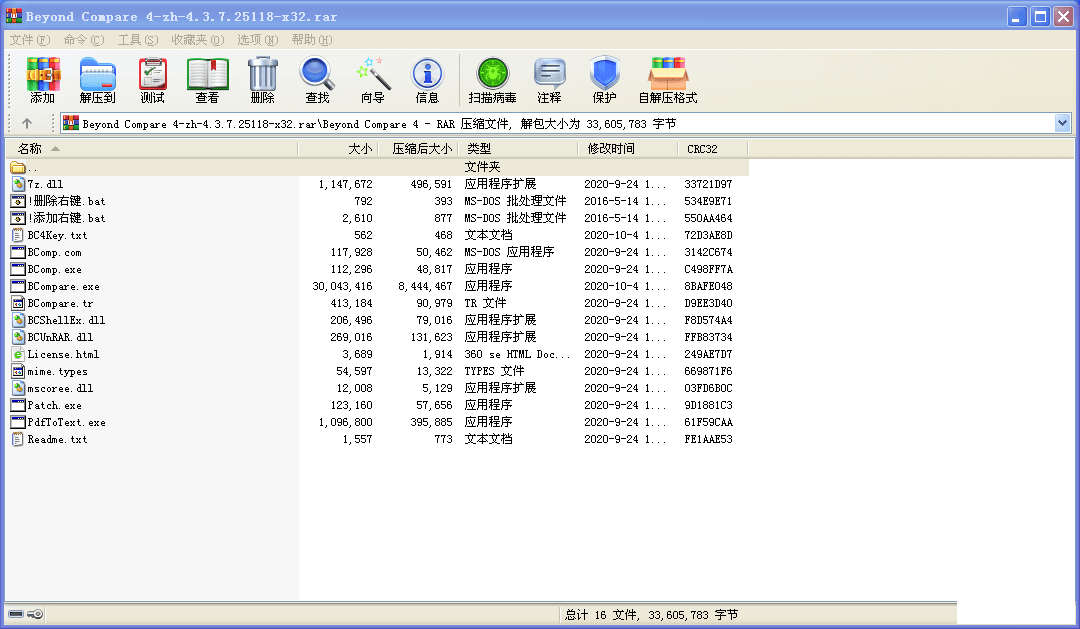The image size is (1080, 629).
Task: Open the 文件(F) menu
Action: [30, 40]
